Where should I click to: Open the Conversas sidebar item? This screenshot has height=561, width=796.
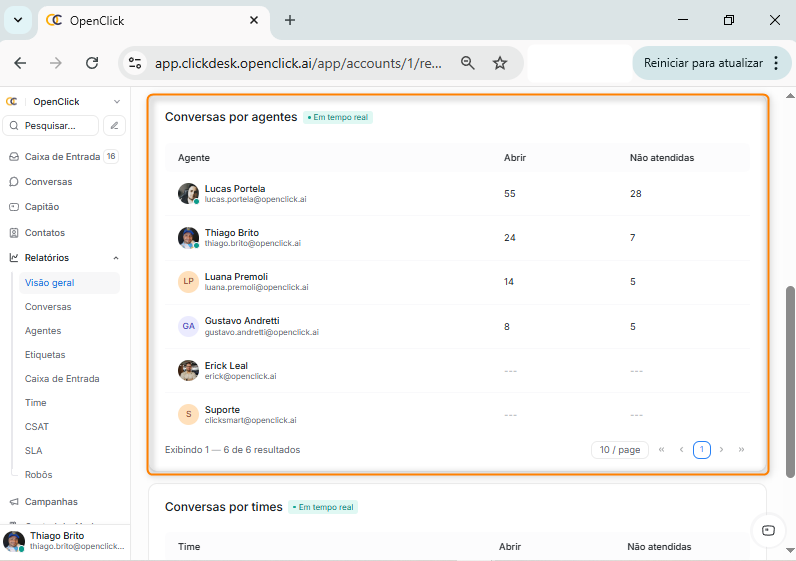[48, 182]
